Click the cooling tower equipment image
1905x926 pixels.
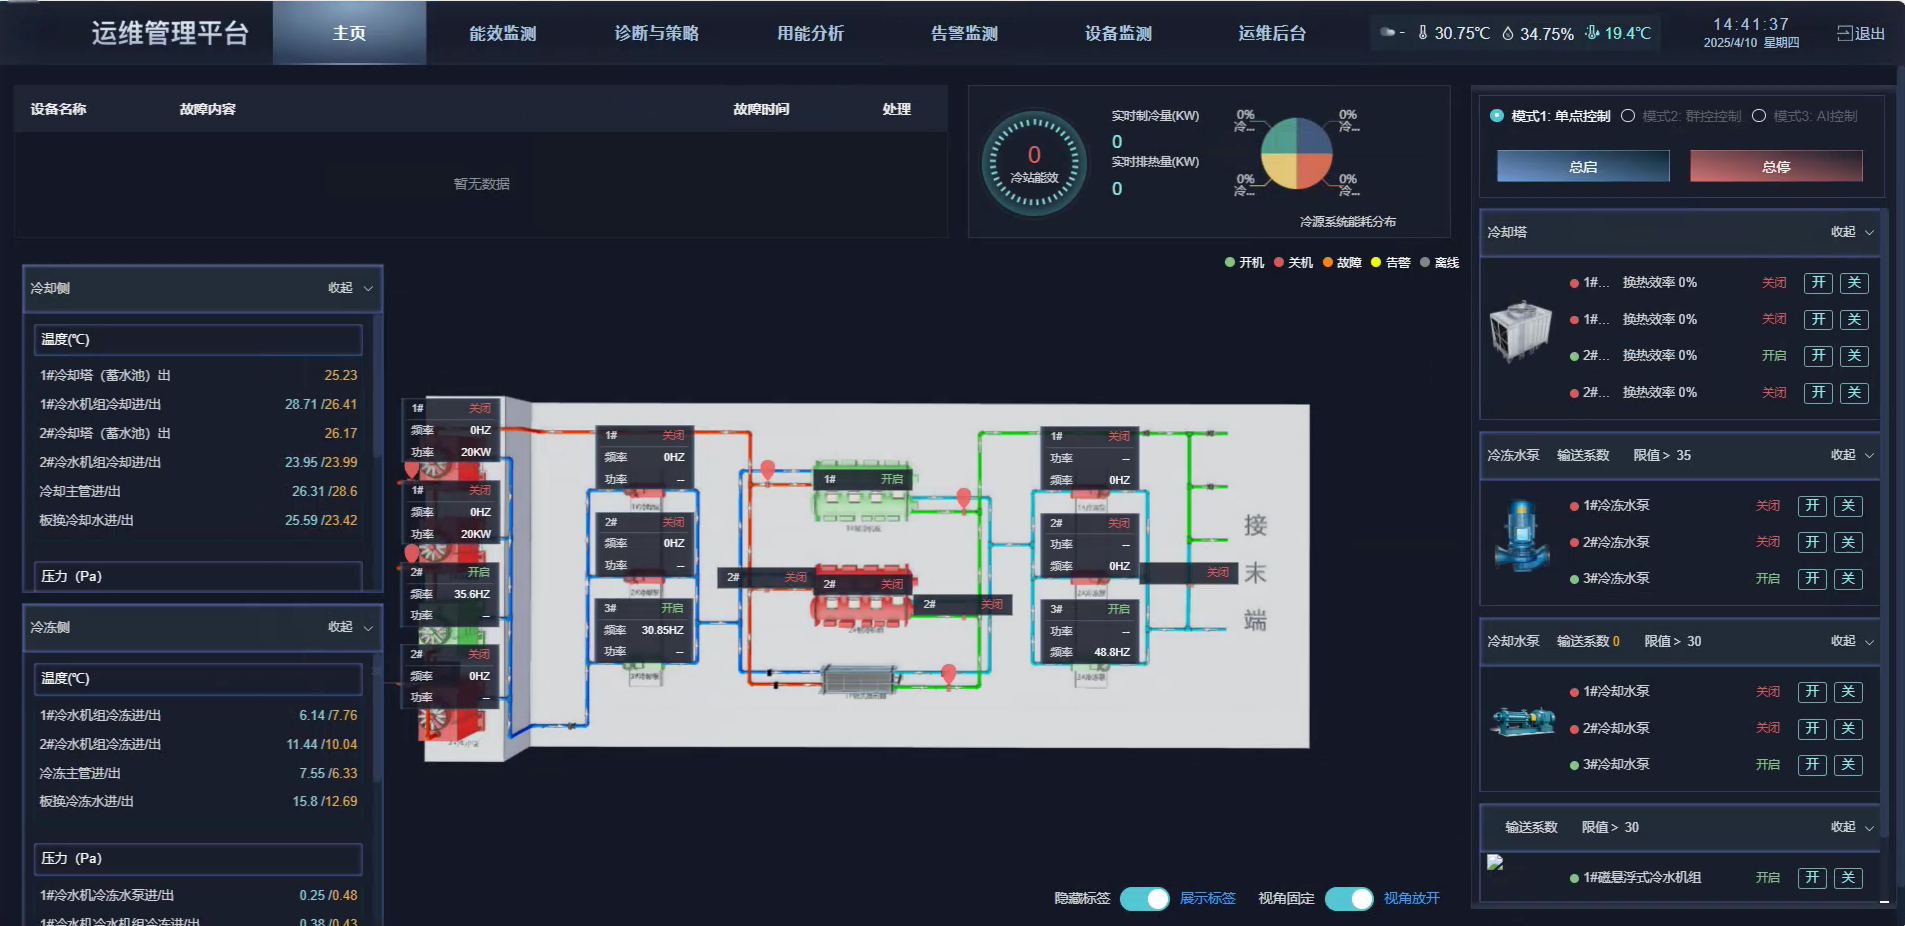tap(1520, 331)
